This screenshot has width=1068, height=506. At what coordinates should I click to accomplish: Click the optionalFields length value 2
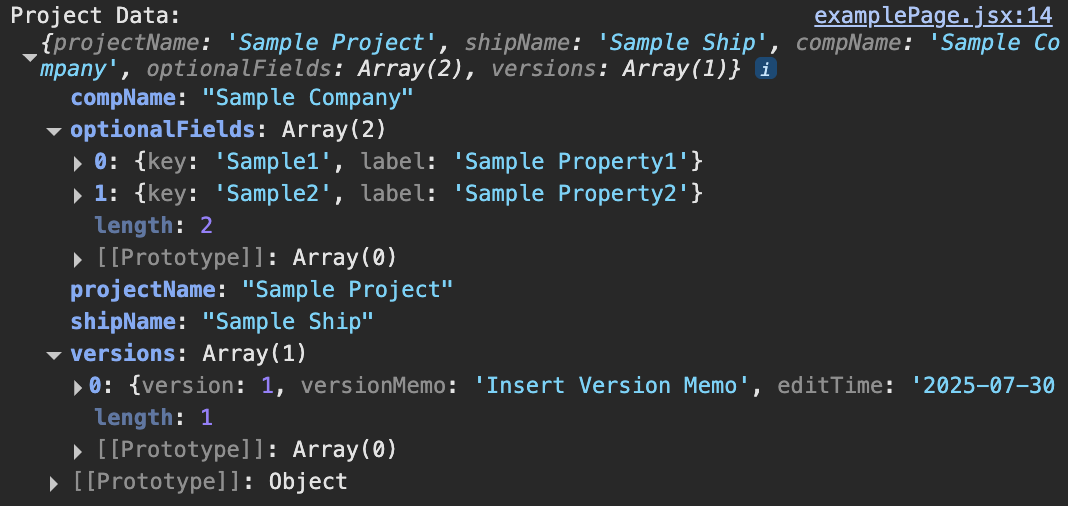click(205, 226)
